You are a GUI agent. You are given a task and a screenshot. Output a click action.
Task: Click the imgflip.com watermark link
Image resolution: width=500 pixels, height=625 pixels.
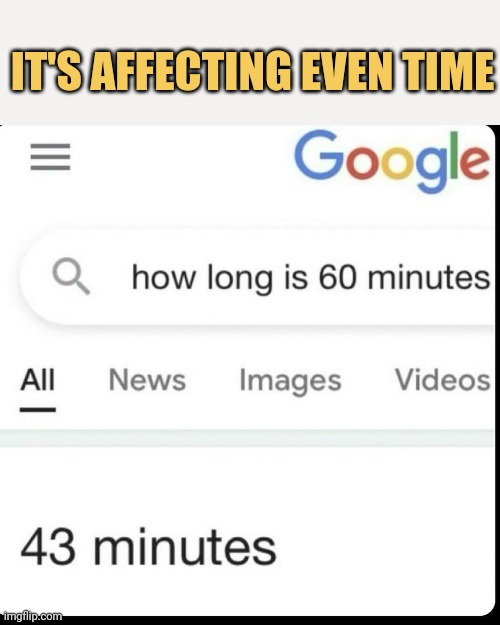click(x=33, y=616)
